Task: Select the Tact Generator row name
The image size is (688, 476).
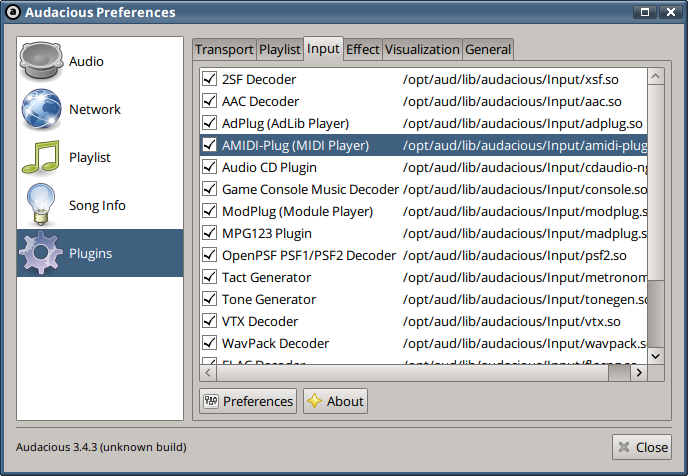Action: click(266, 277)
